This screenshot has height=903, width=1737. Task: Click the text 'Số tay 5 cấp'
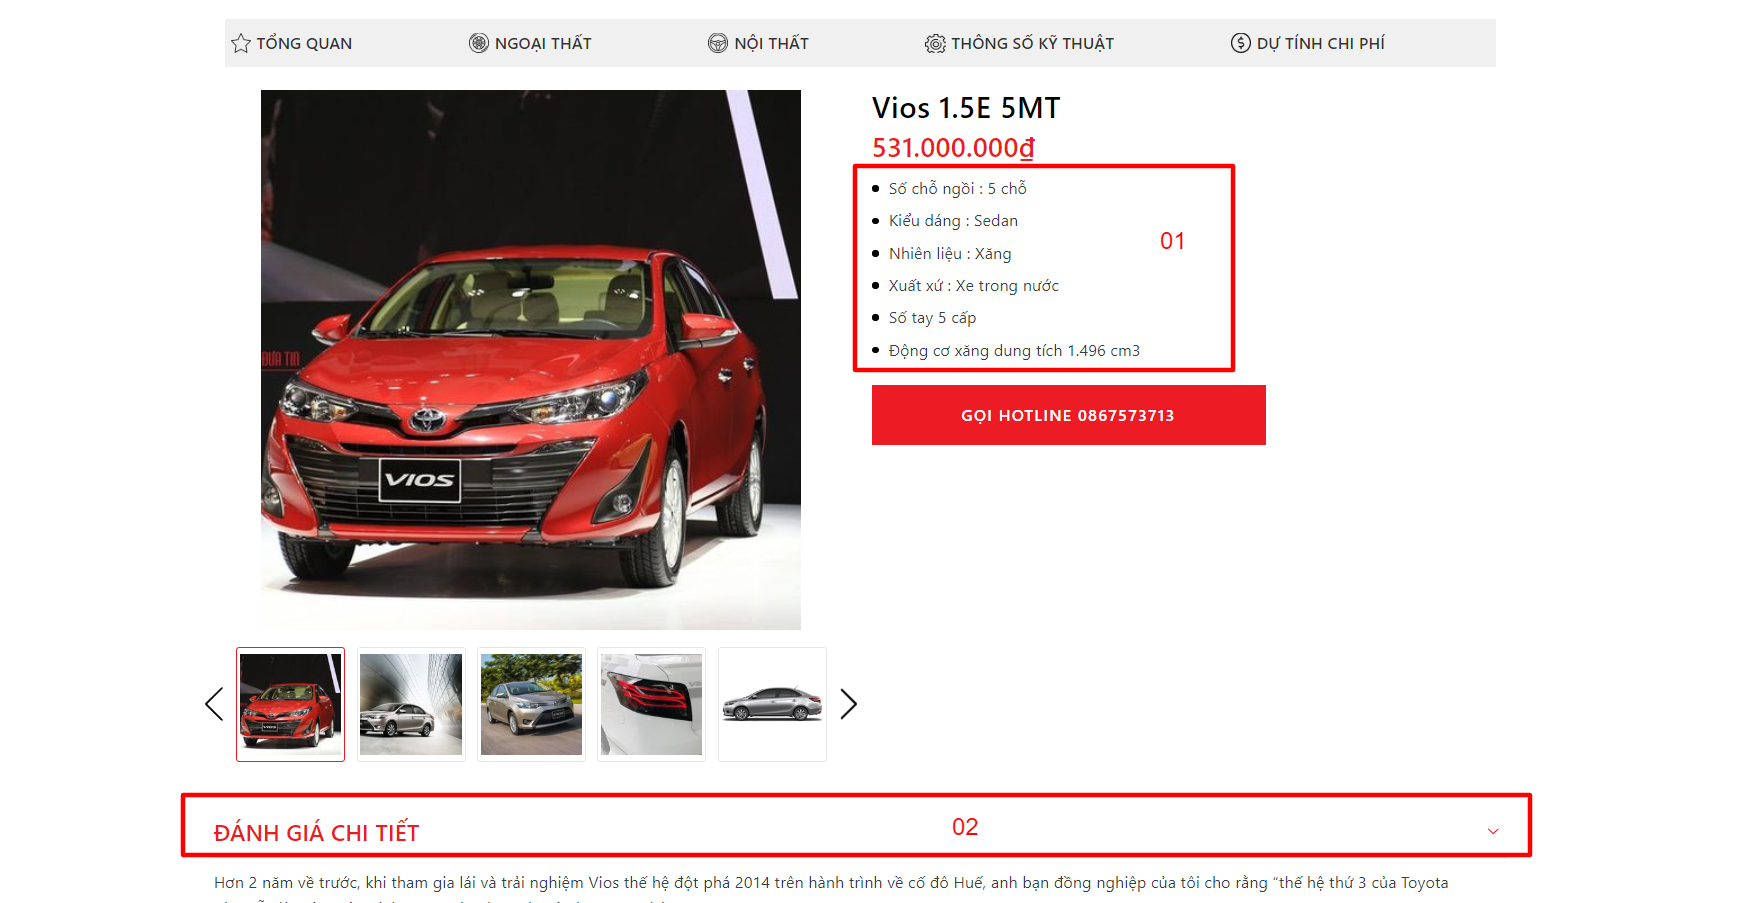[932, 318]
